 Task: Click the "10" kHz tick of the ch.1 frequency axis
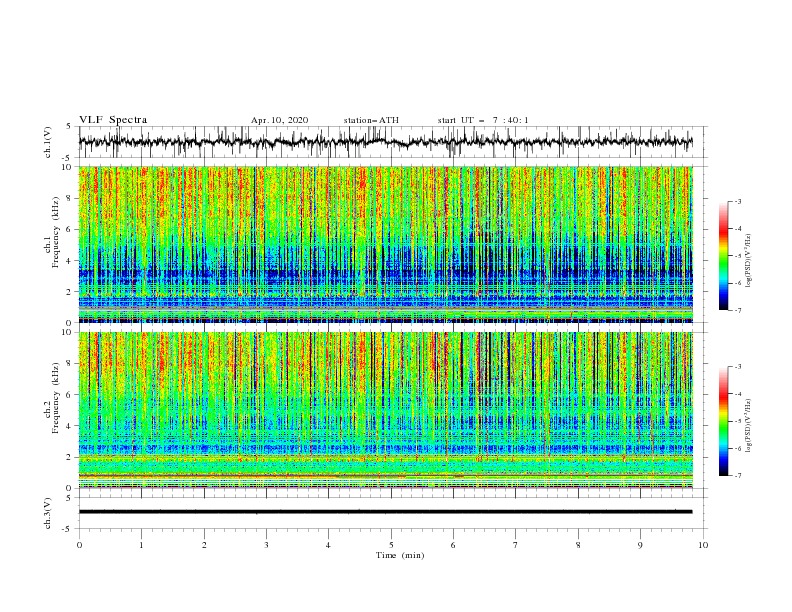[x=68, y=167]
